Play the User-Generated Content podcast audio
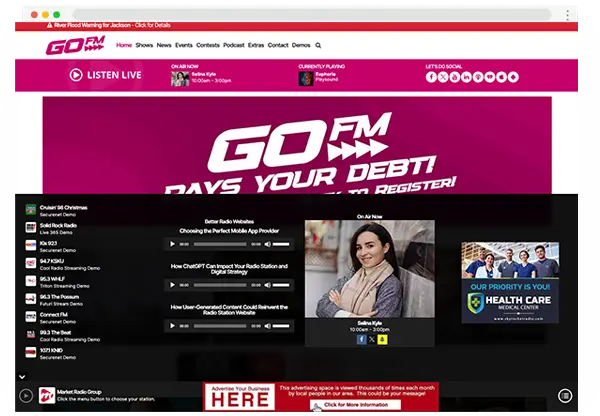Screen dimensions: 600x416 (x=173, y=325)
